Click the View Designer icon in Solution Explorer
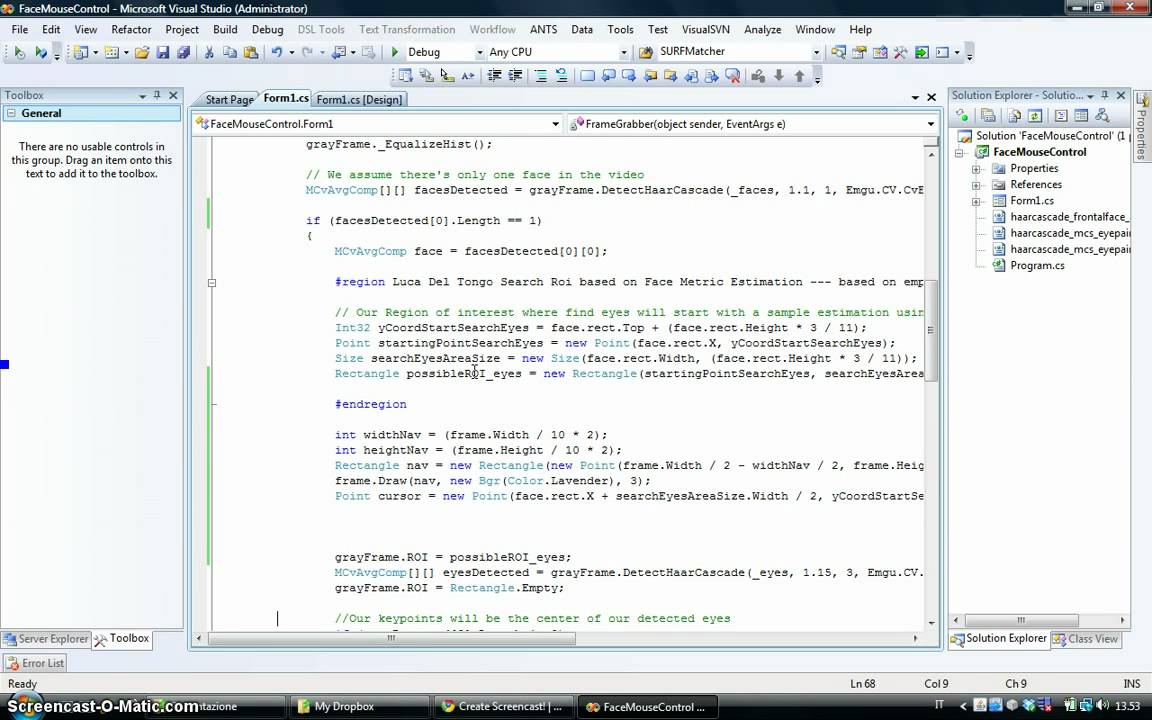 coord(1081,115)
